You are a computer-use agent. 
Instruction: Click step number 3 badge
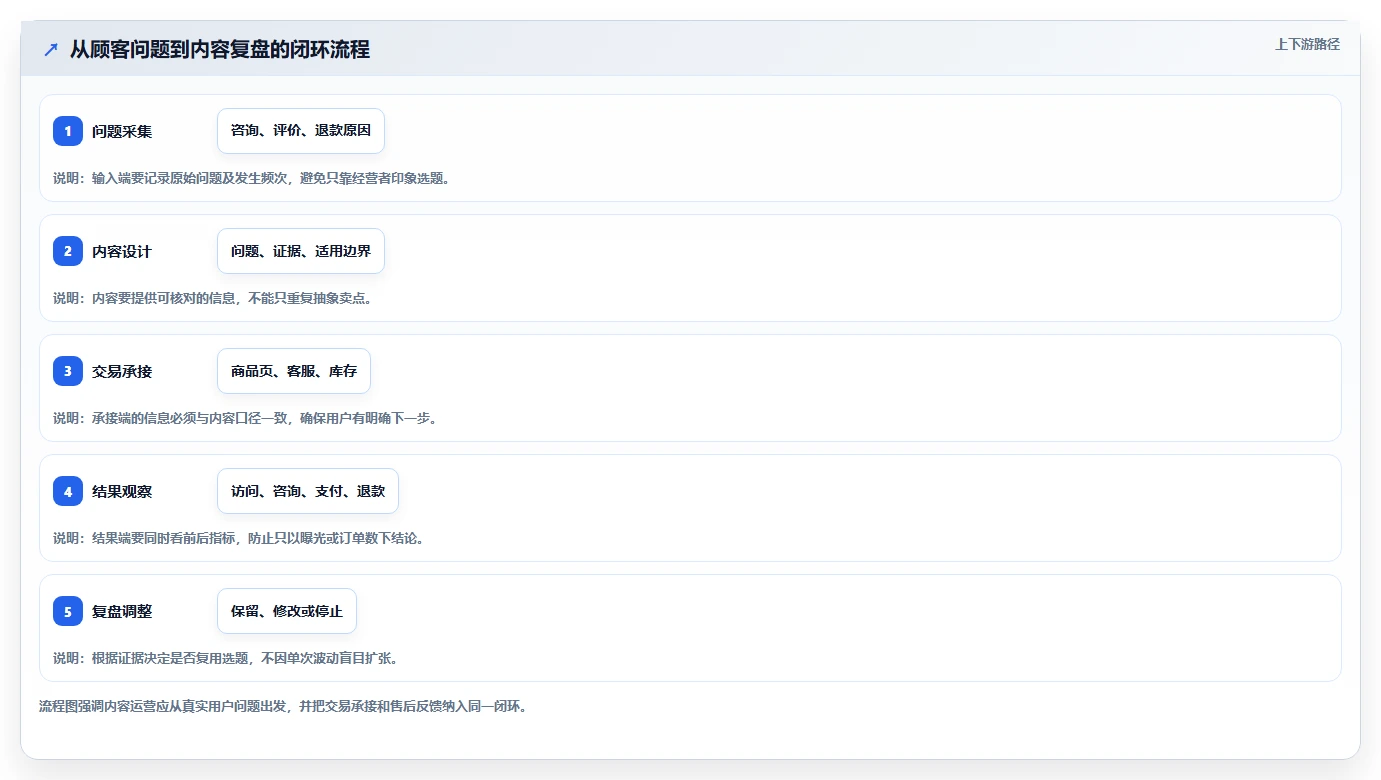click(x=68, y=371)
